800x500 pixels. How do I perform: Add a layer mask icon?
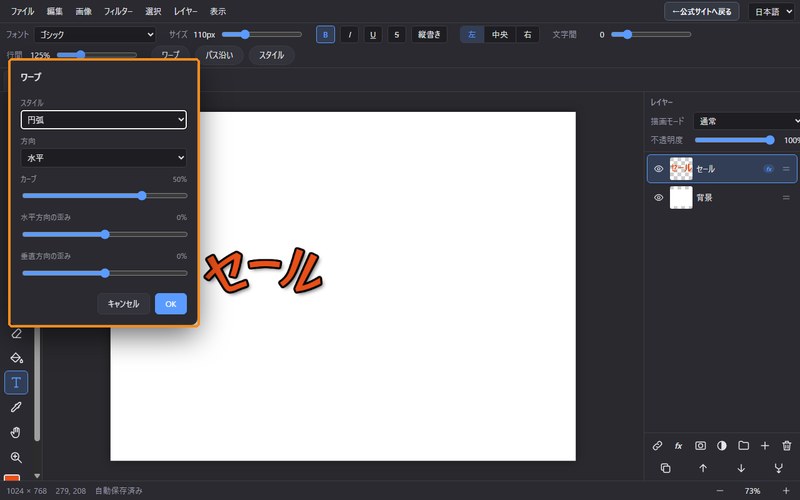(700, 445)
